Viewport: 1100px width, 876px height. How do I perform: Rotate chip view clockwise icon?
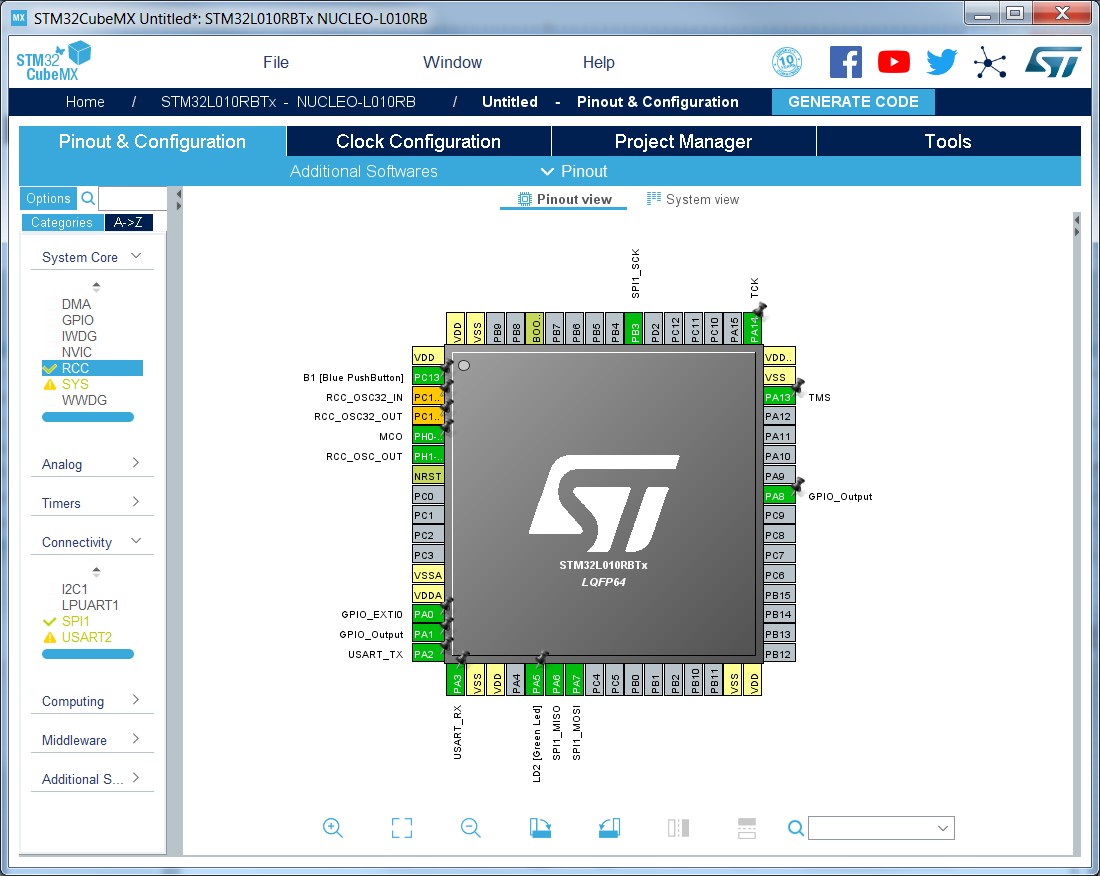point(539,828)
